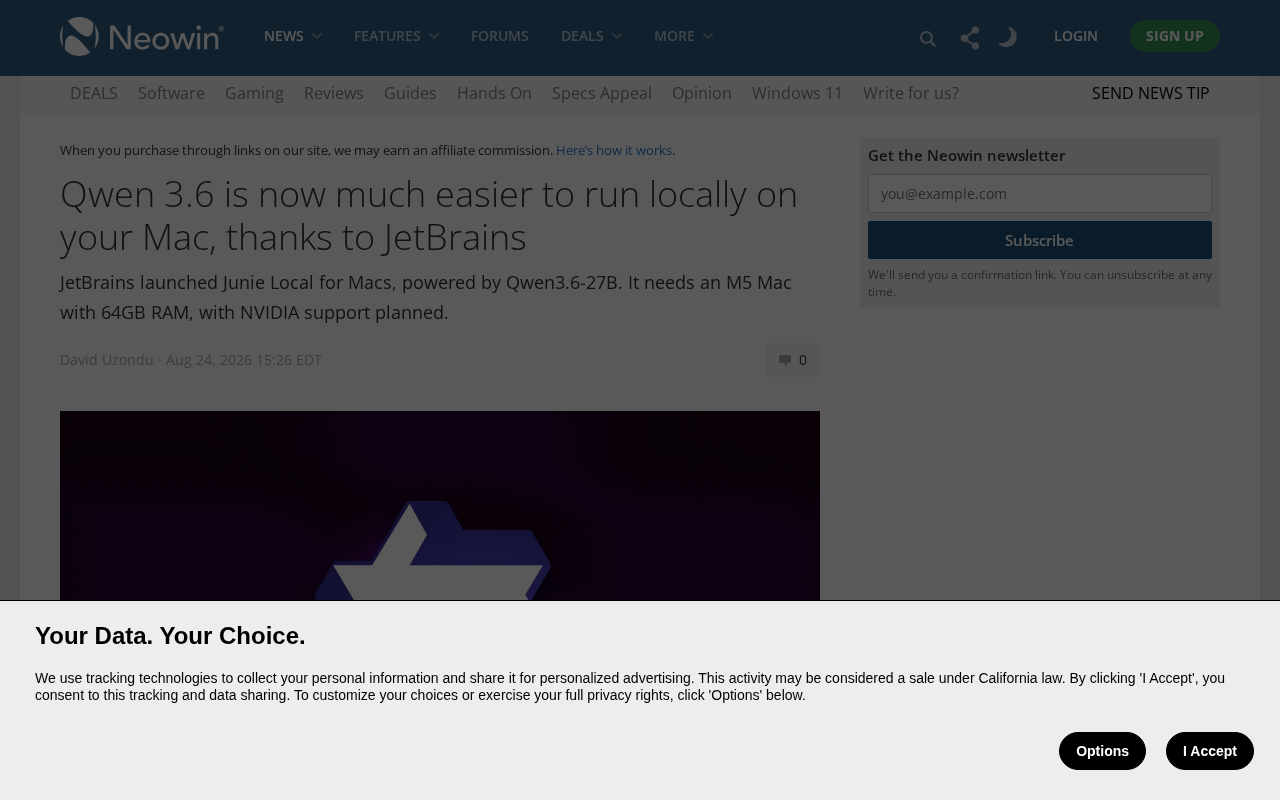Click the Aug 24, 2026 15:26 EDT timestamp
The width and height of the screenshot is (1280, 800).
coord(244,360)
